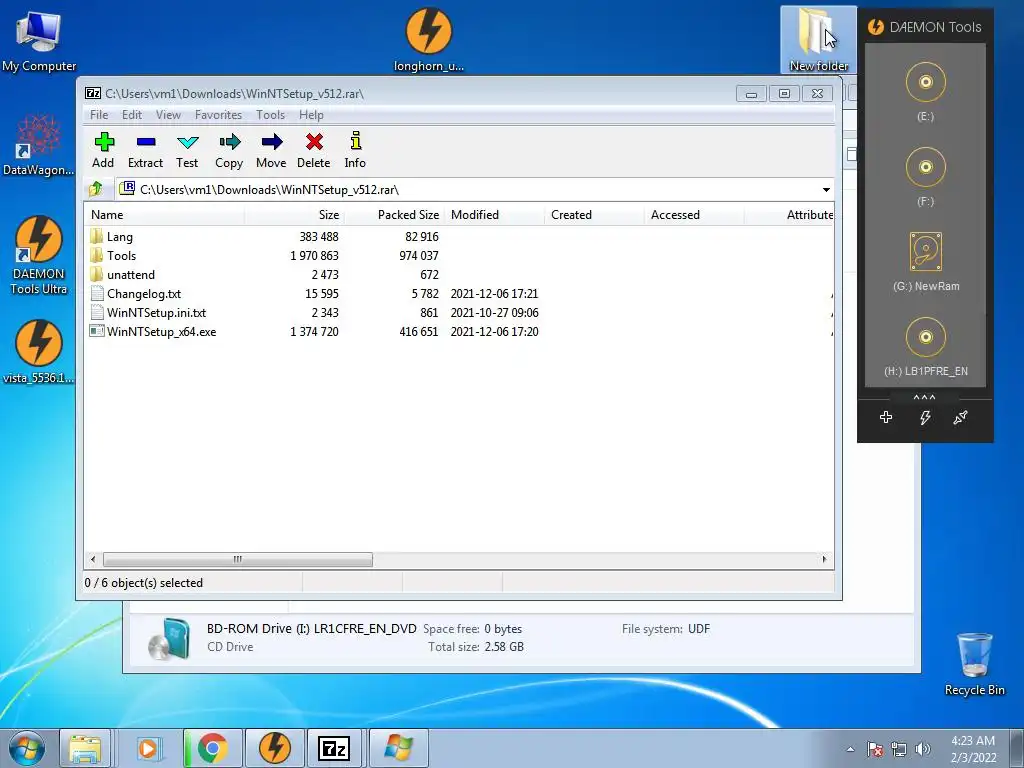Click the scroll left arrow in file list
Image resolution: width=1024 pixels, height=768 pixels.
click(x=93, y=559)
